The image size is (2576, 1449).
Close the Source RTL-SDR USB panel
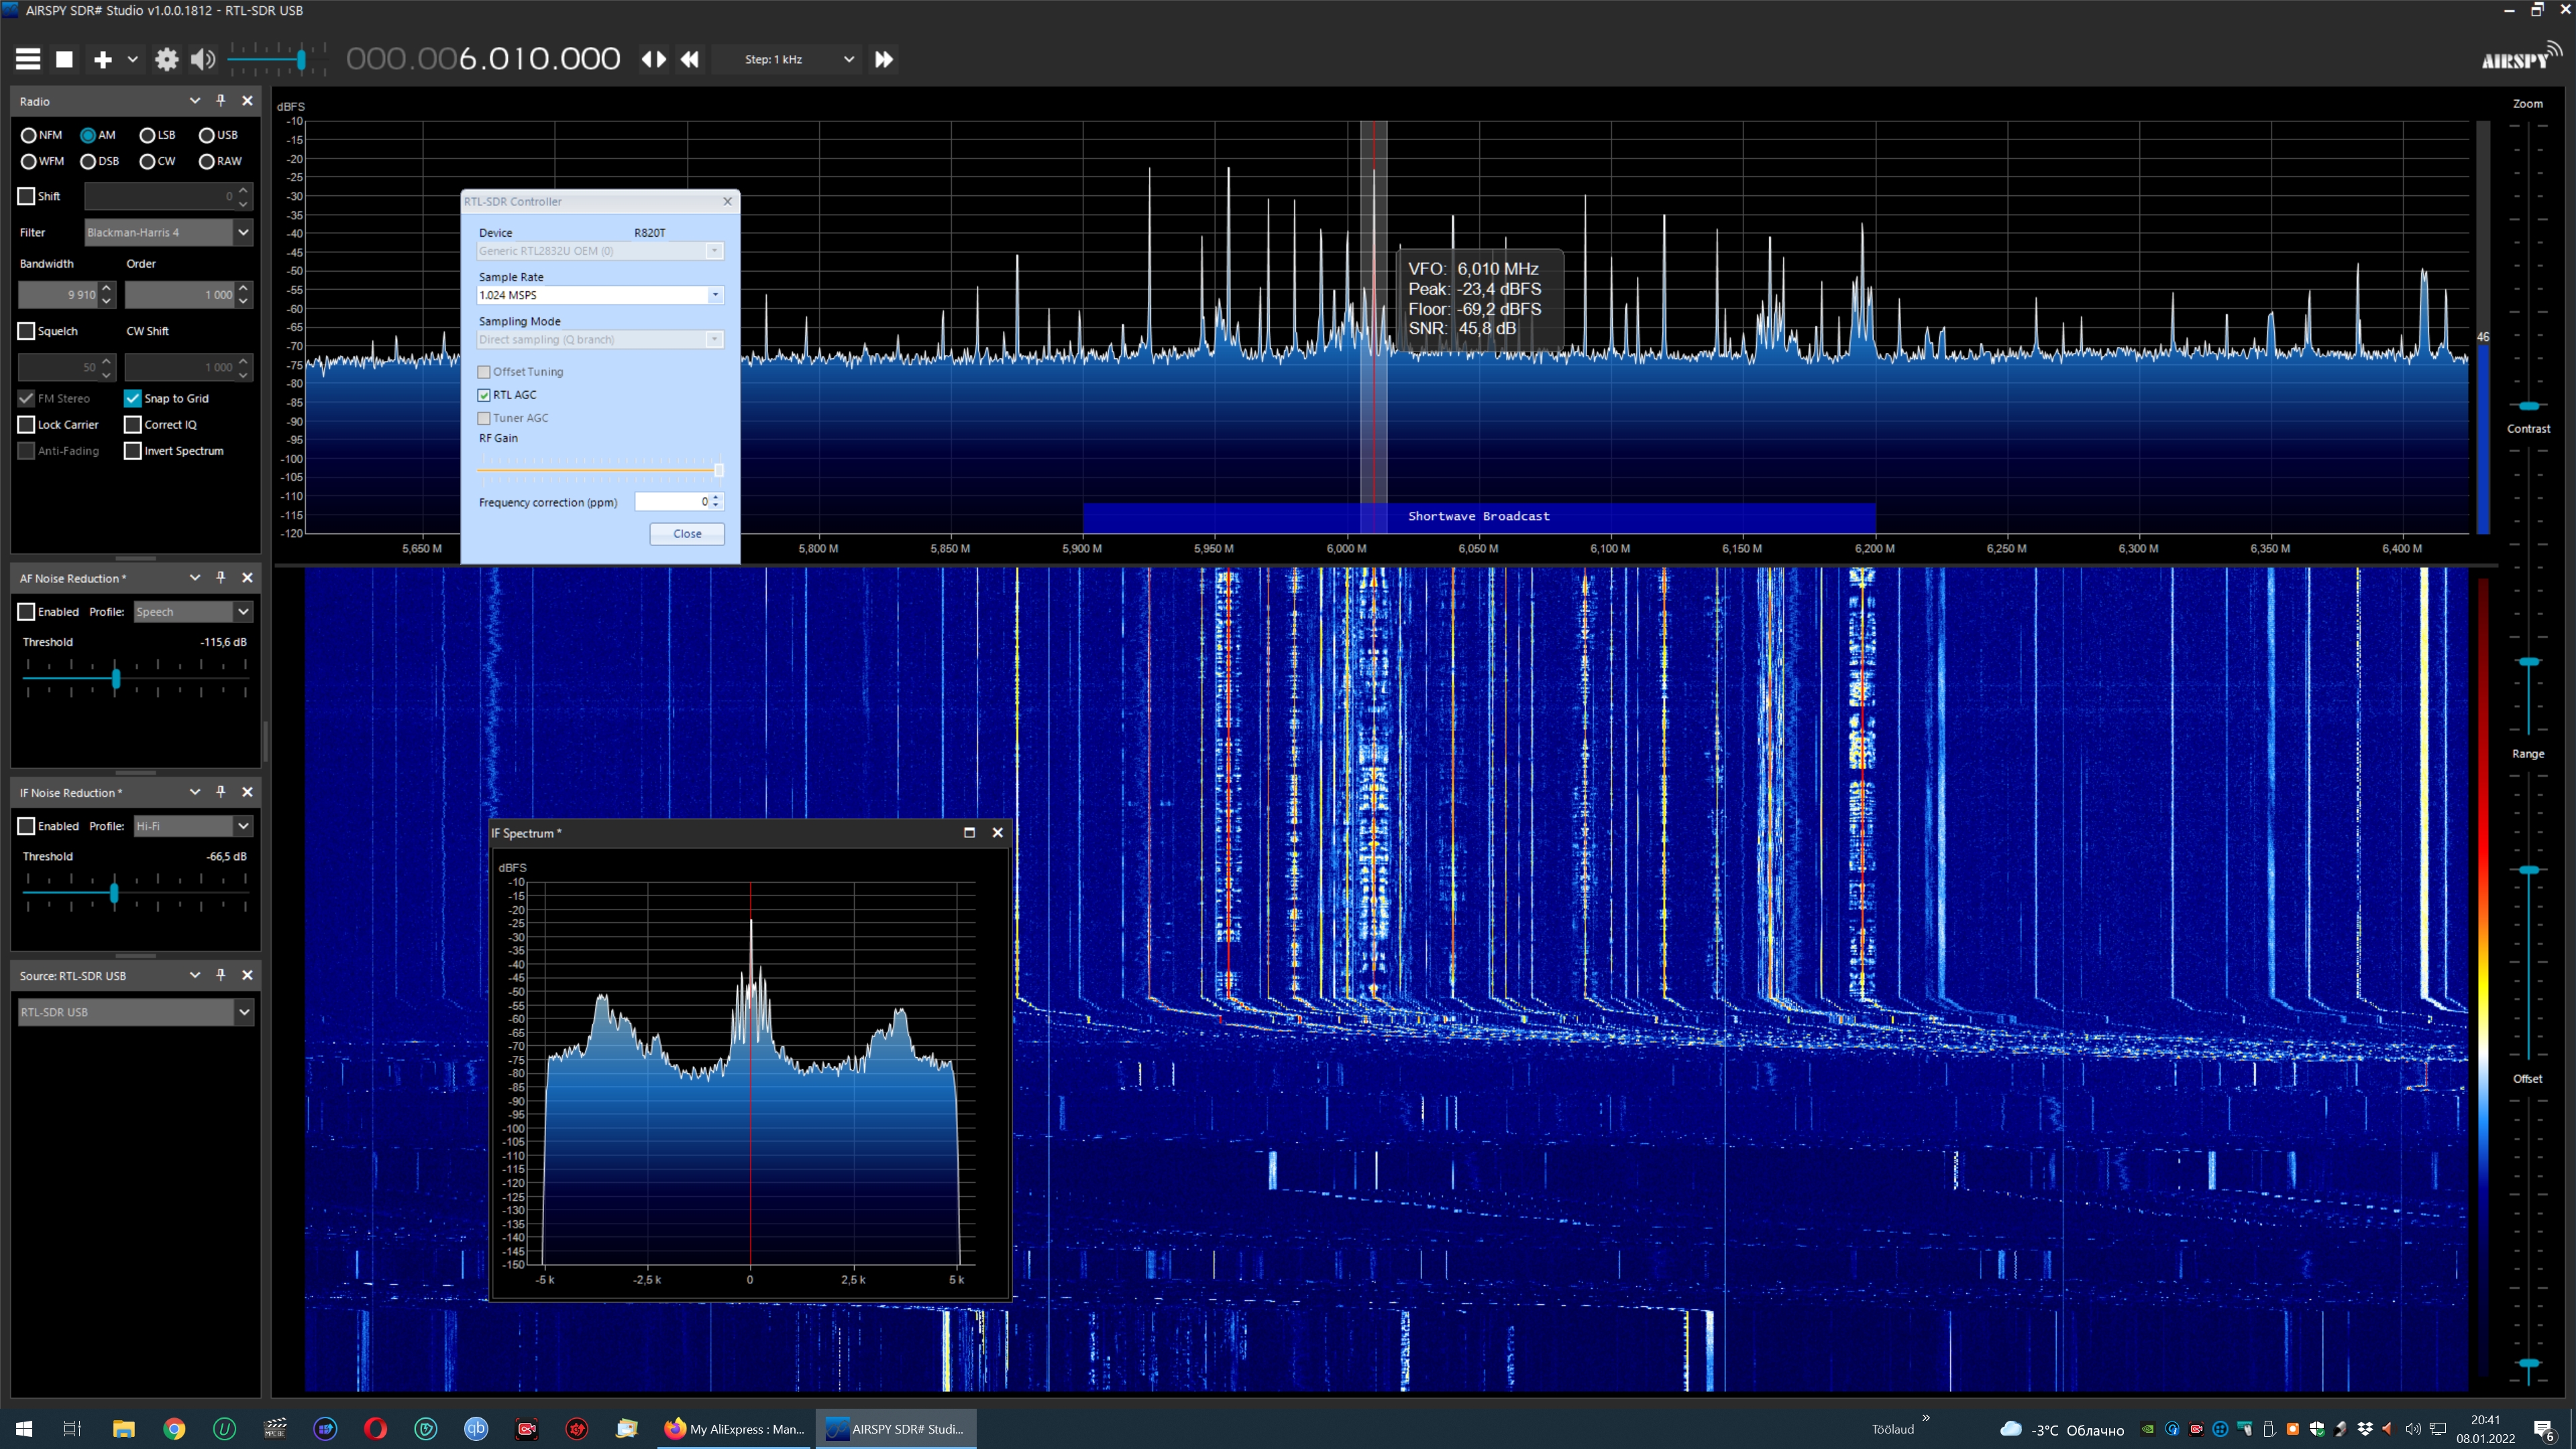[247, 974]
